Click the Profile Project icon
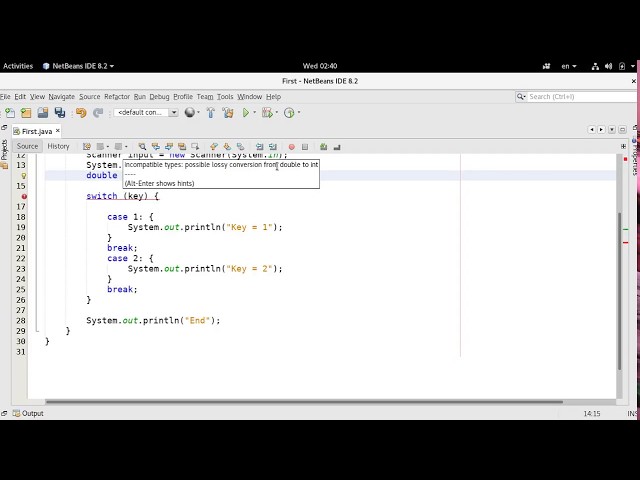Viewport: 640px width, 480px height. click(x=289, y=113)
